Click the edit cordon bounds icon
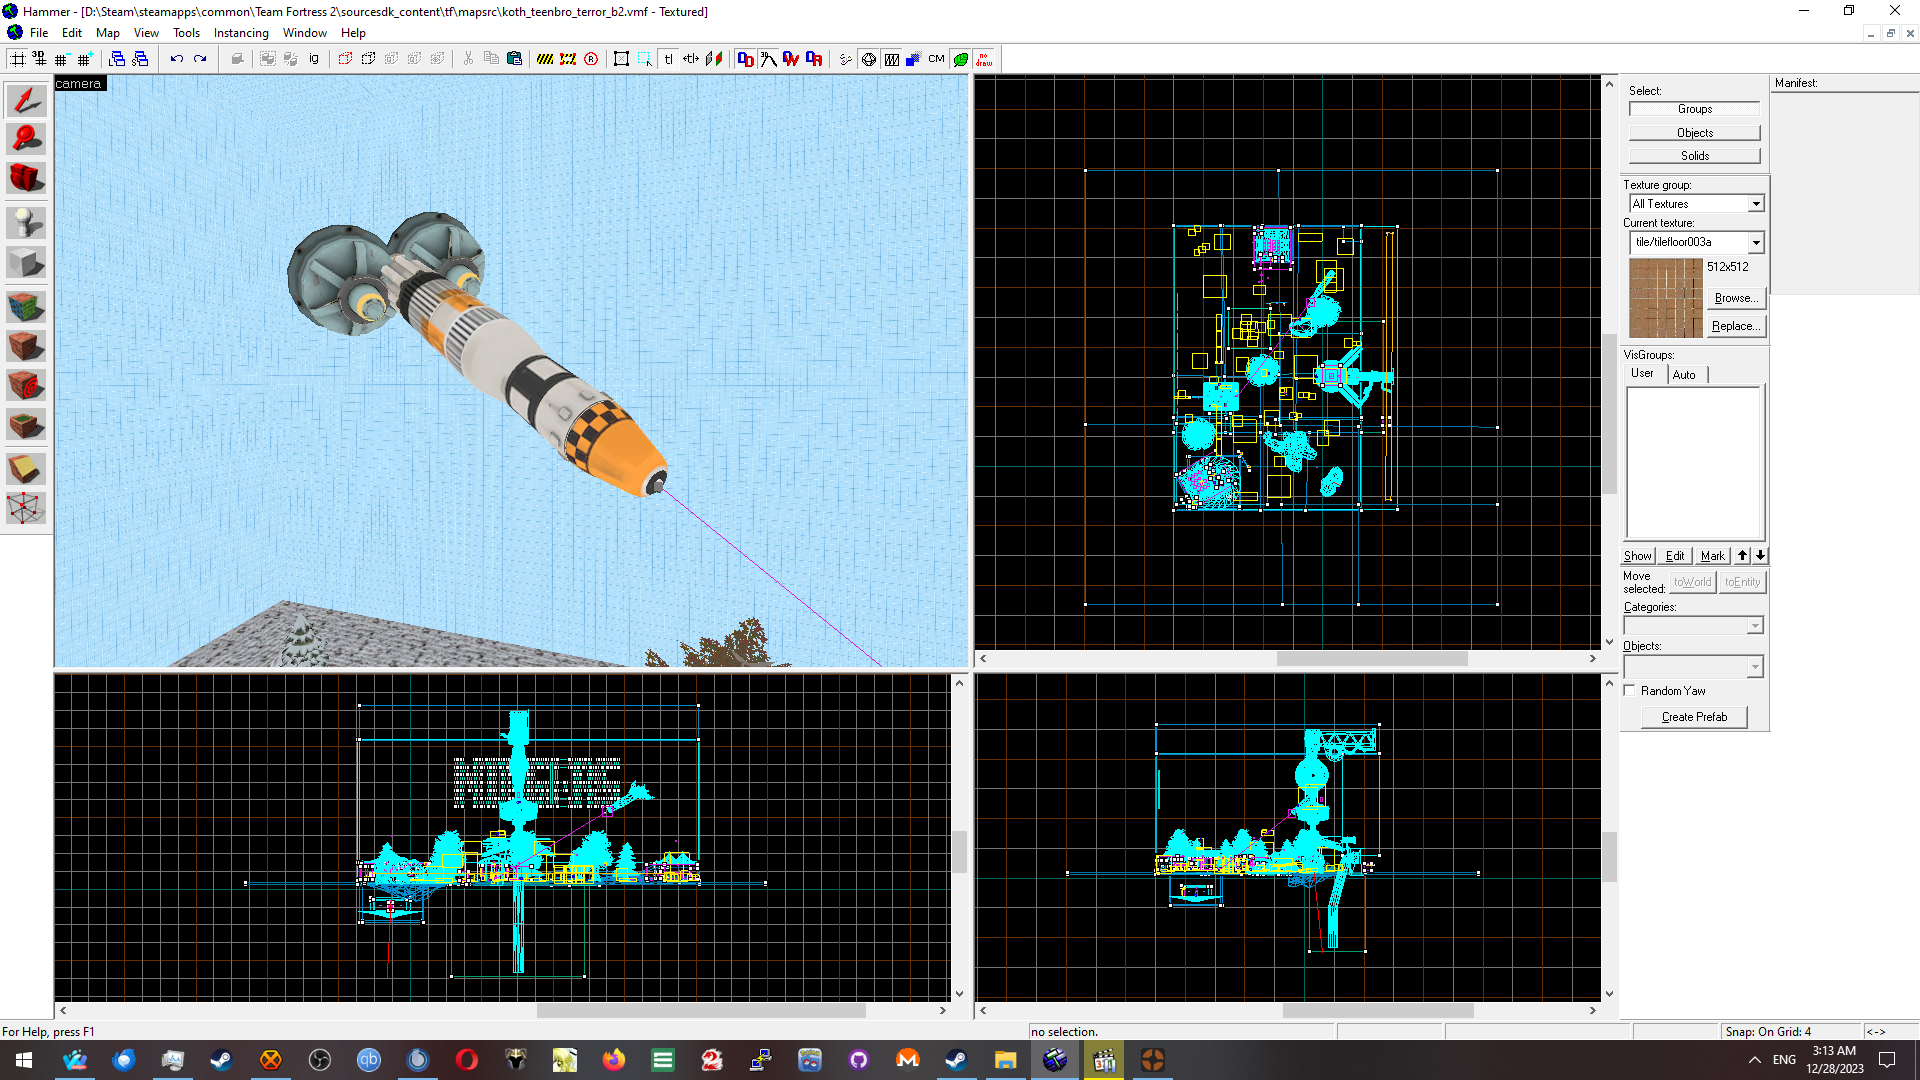 point(568,59)
